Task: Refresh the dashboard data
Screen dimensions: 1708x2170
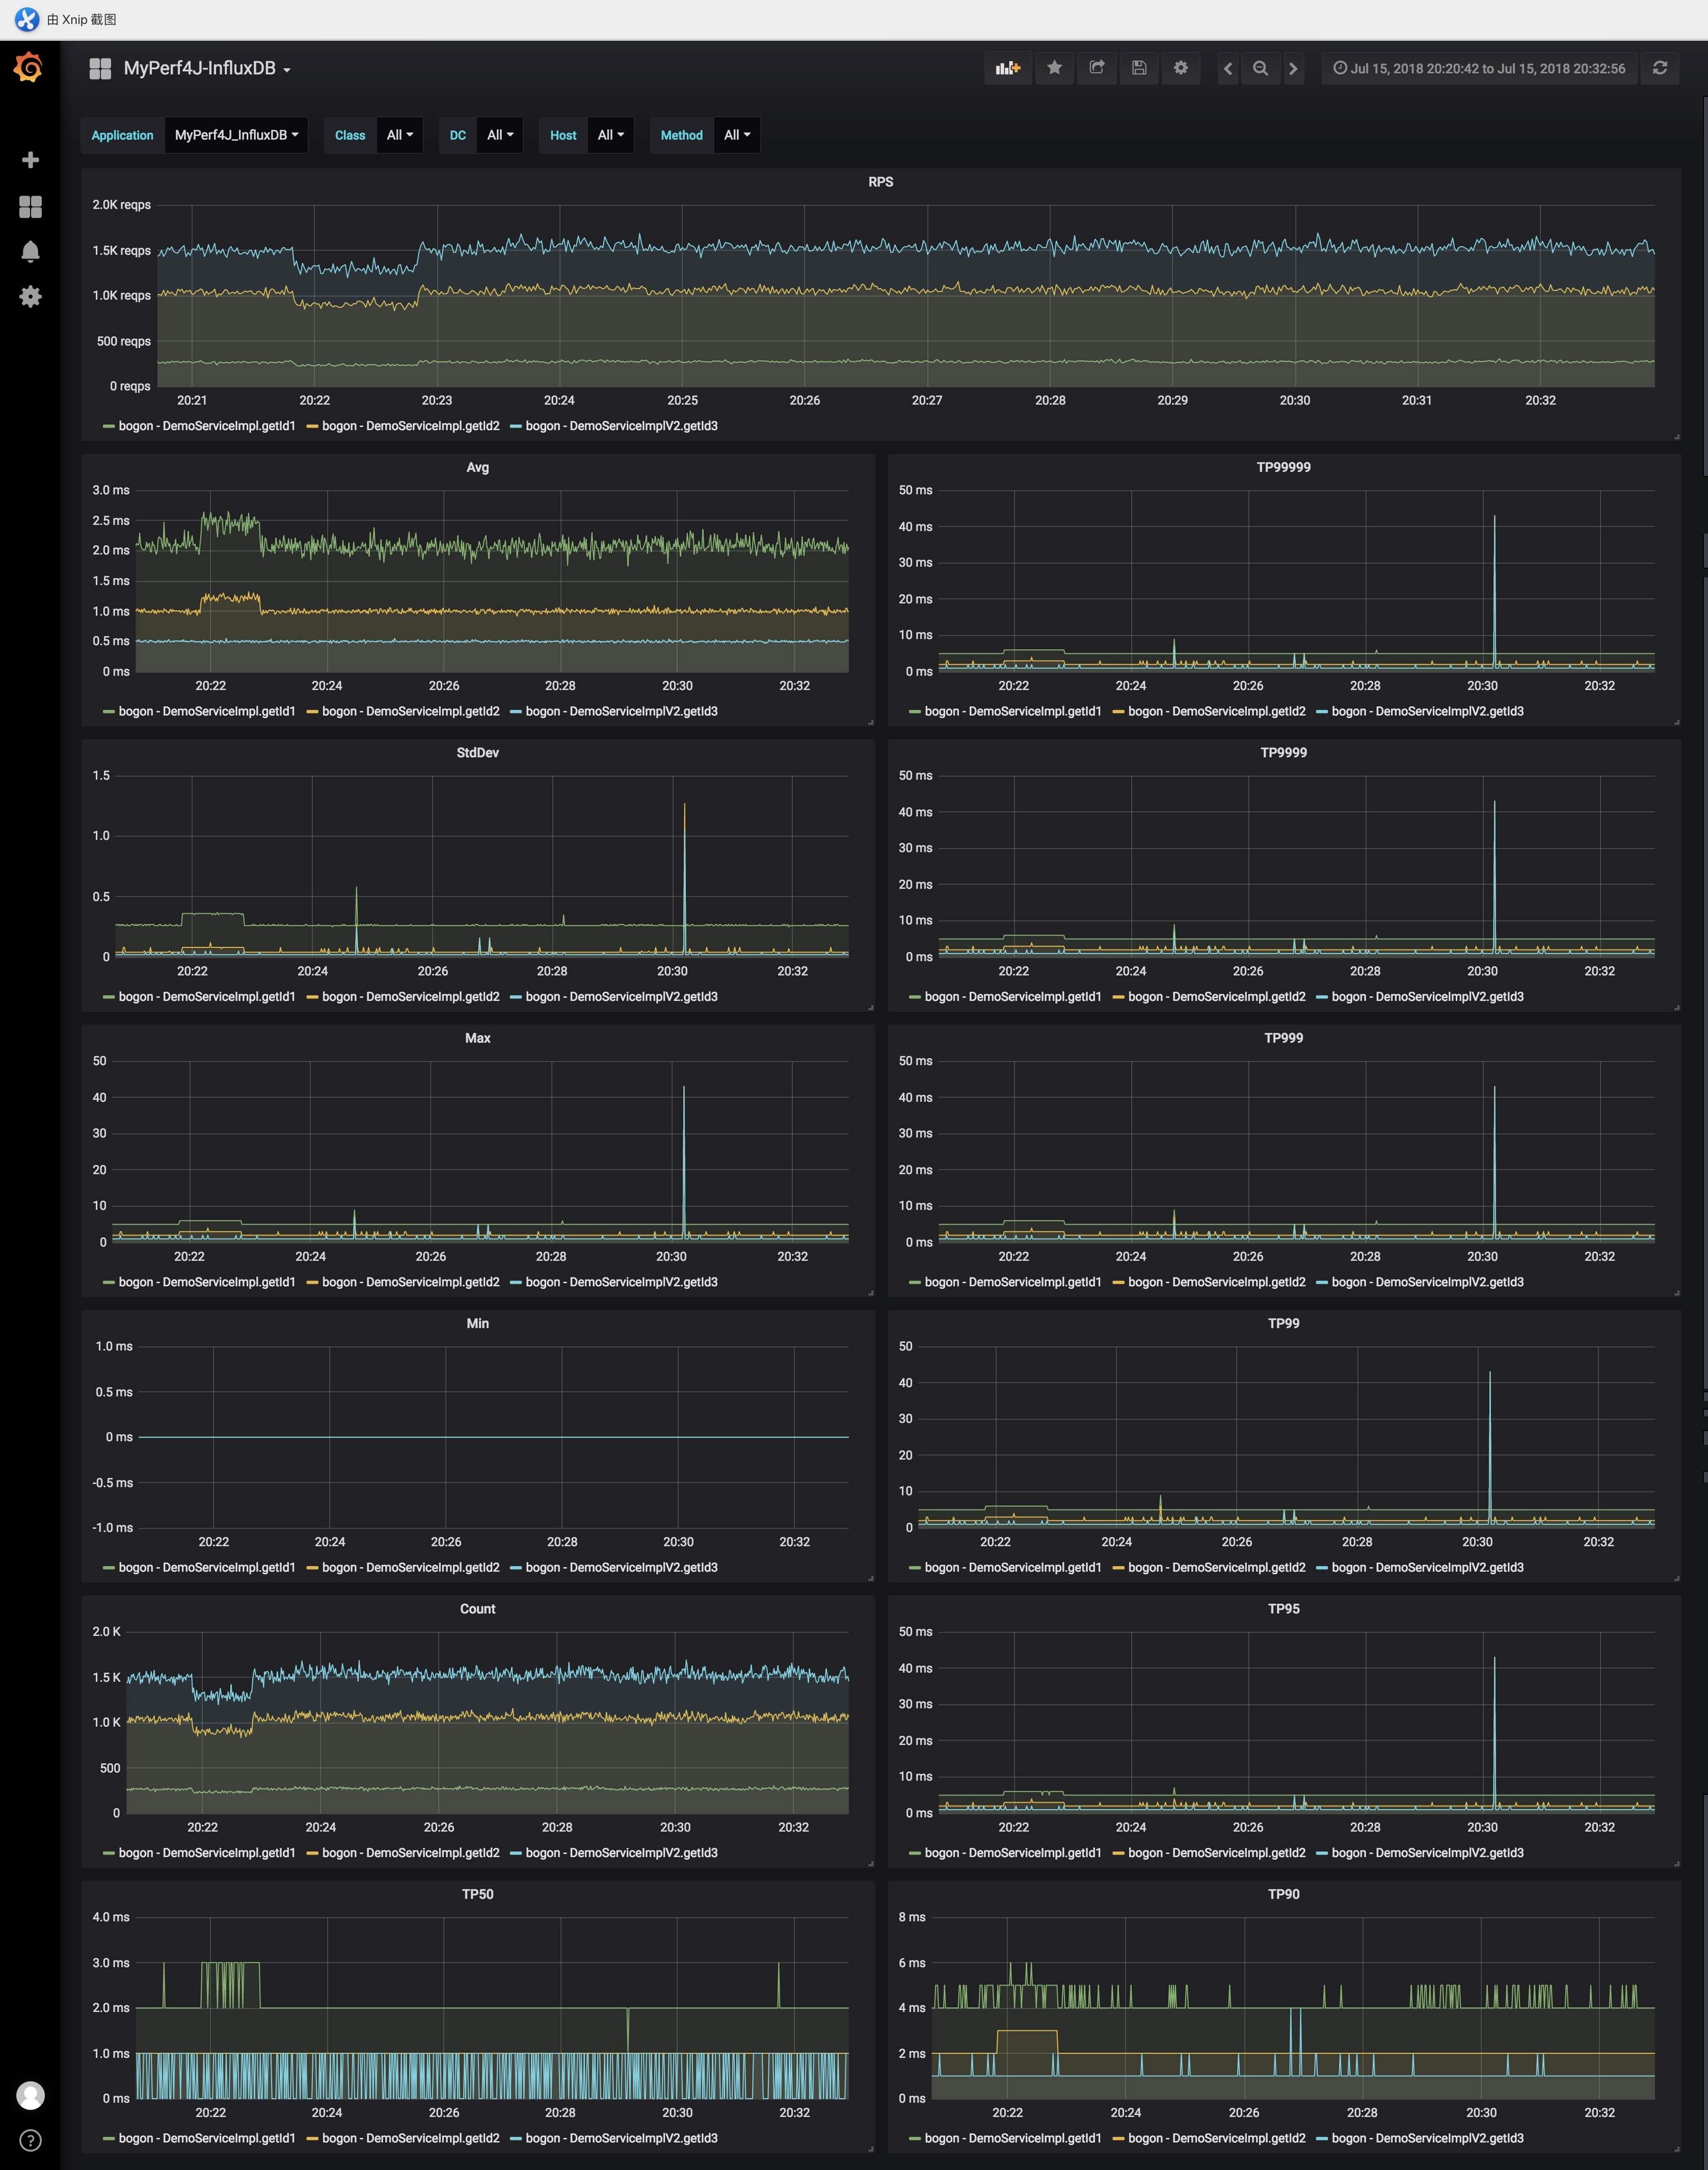Action: pyautogui.click(x=1660, y=68)
